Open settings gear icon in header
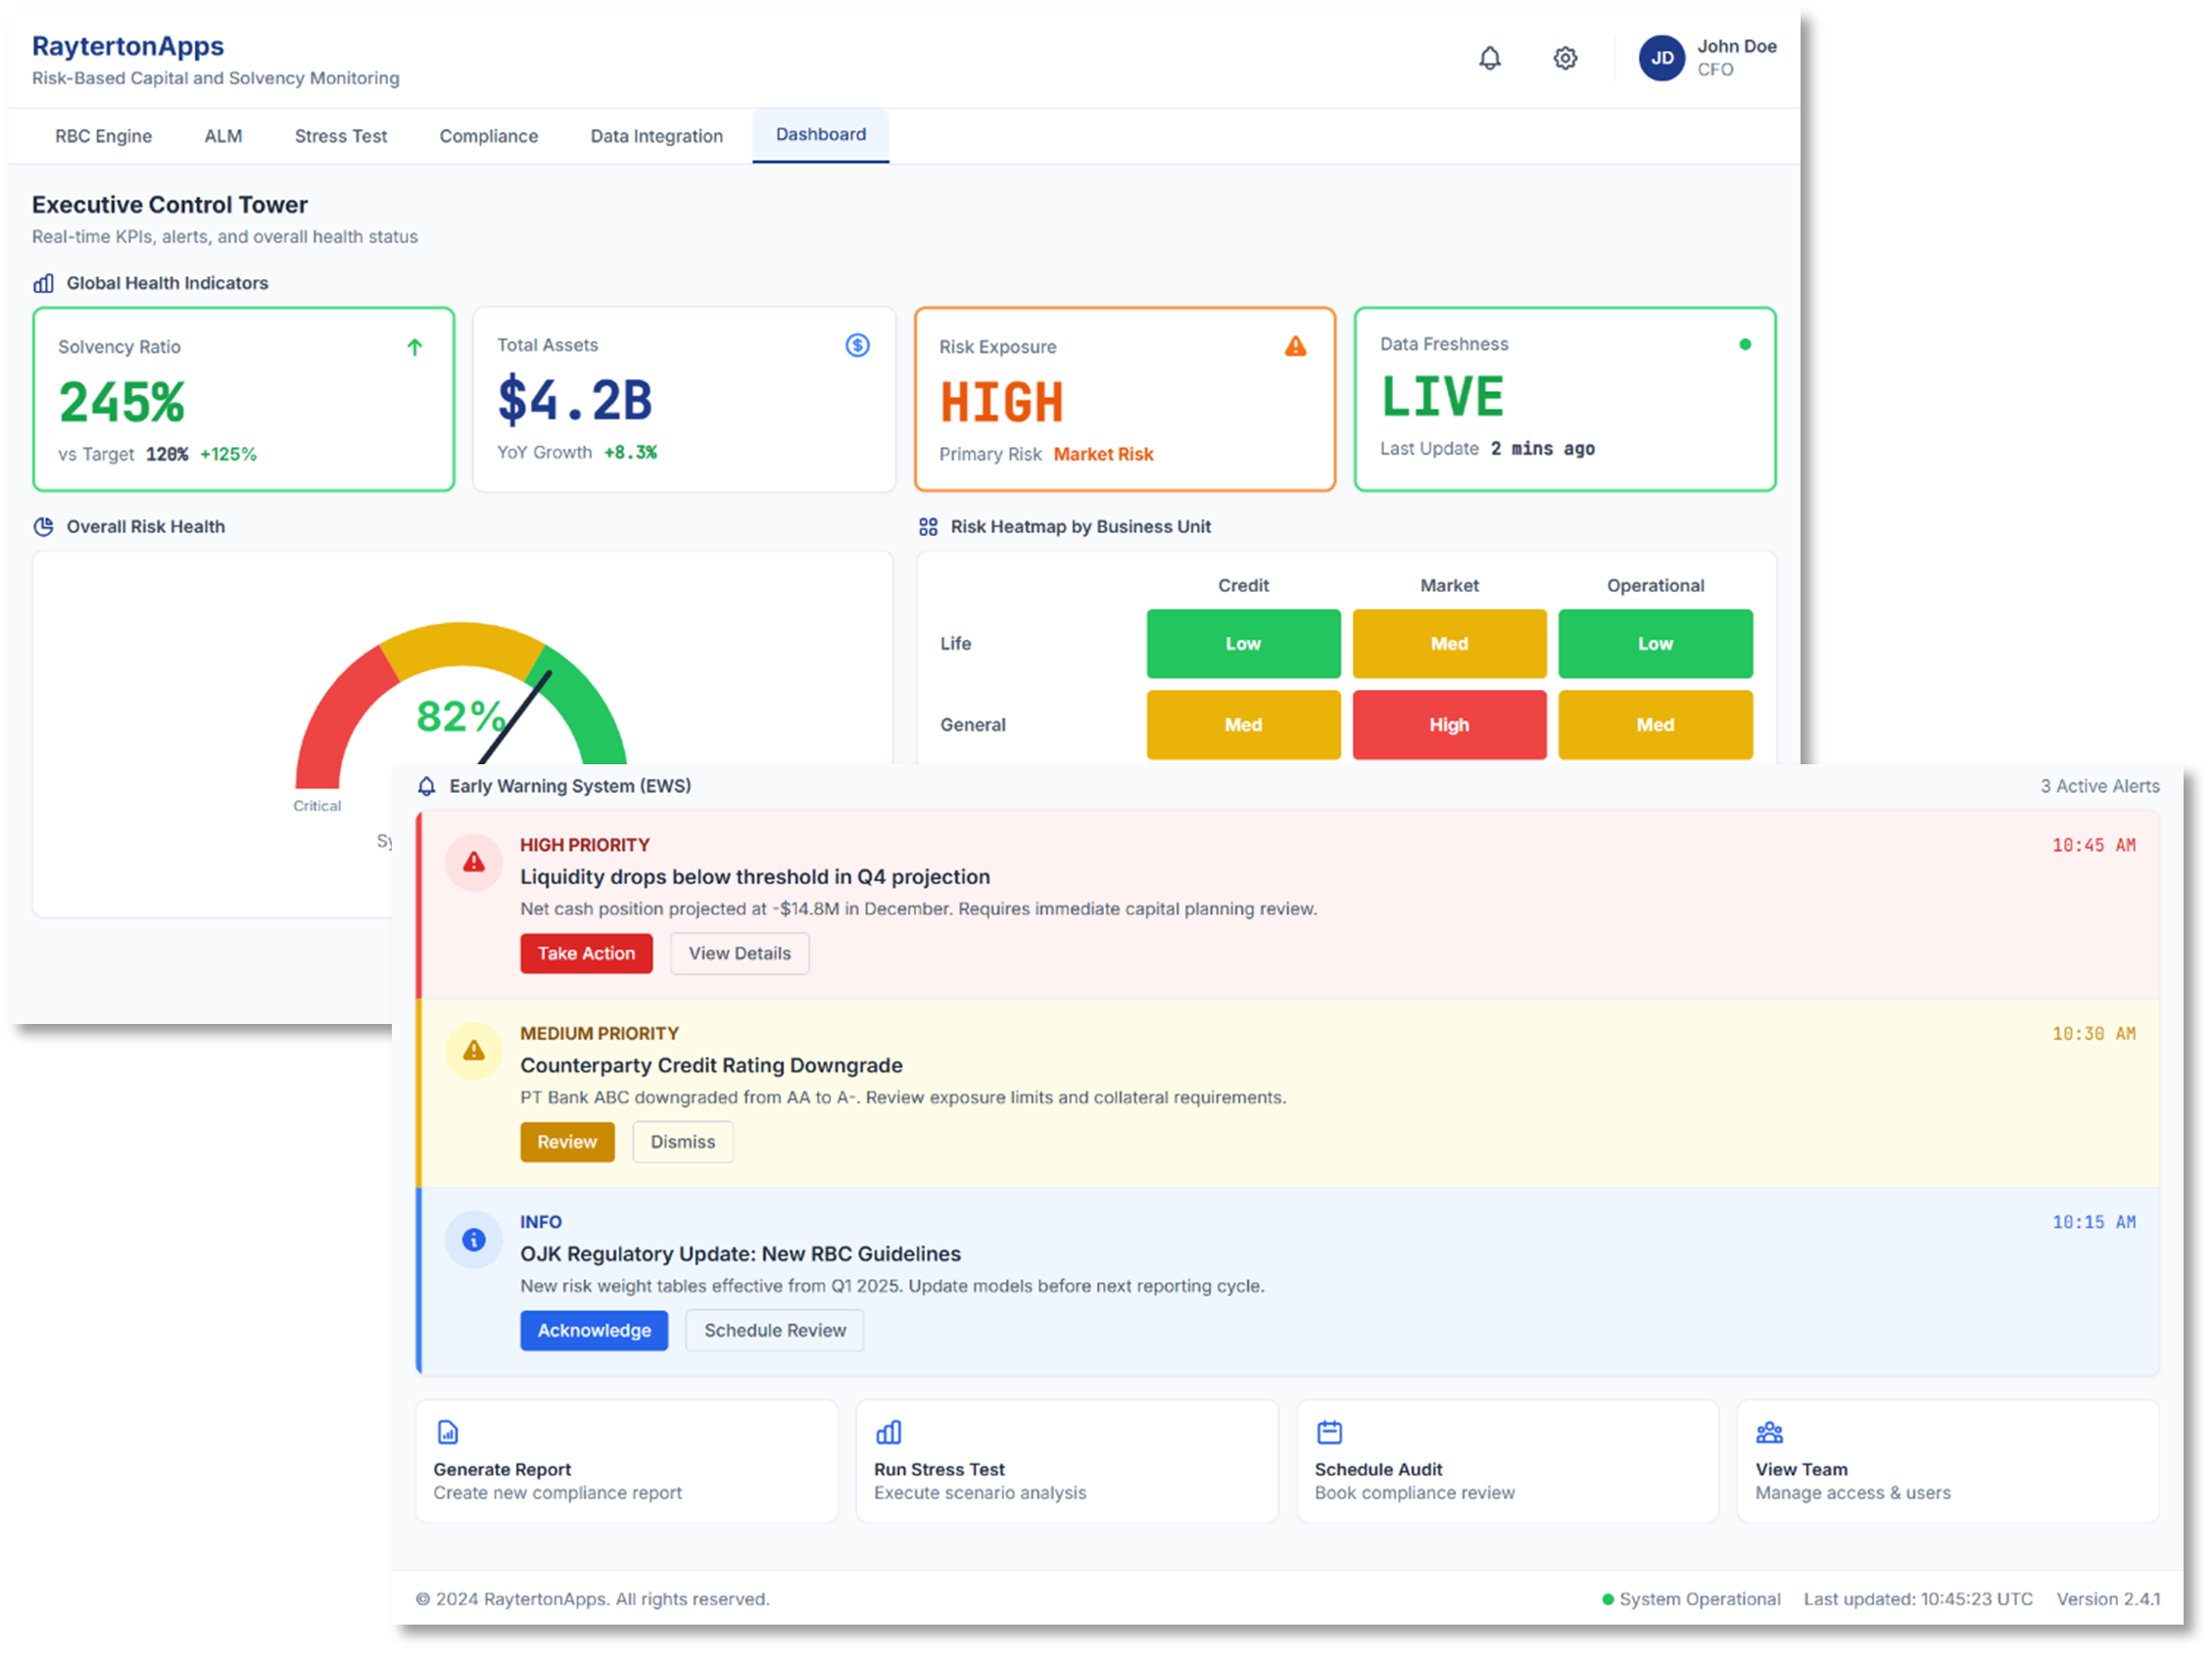 click(x=1565, y=58)
